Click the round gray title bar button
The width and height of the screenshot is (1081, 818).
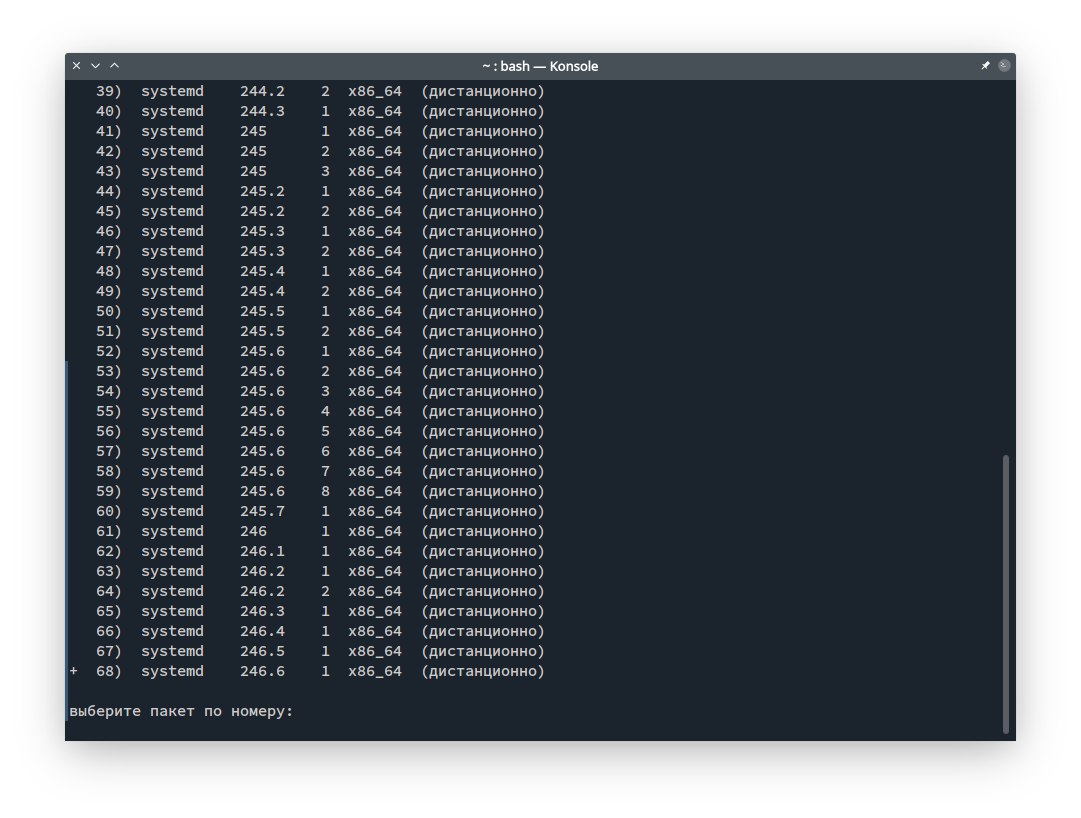[x=1004, y=65]
